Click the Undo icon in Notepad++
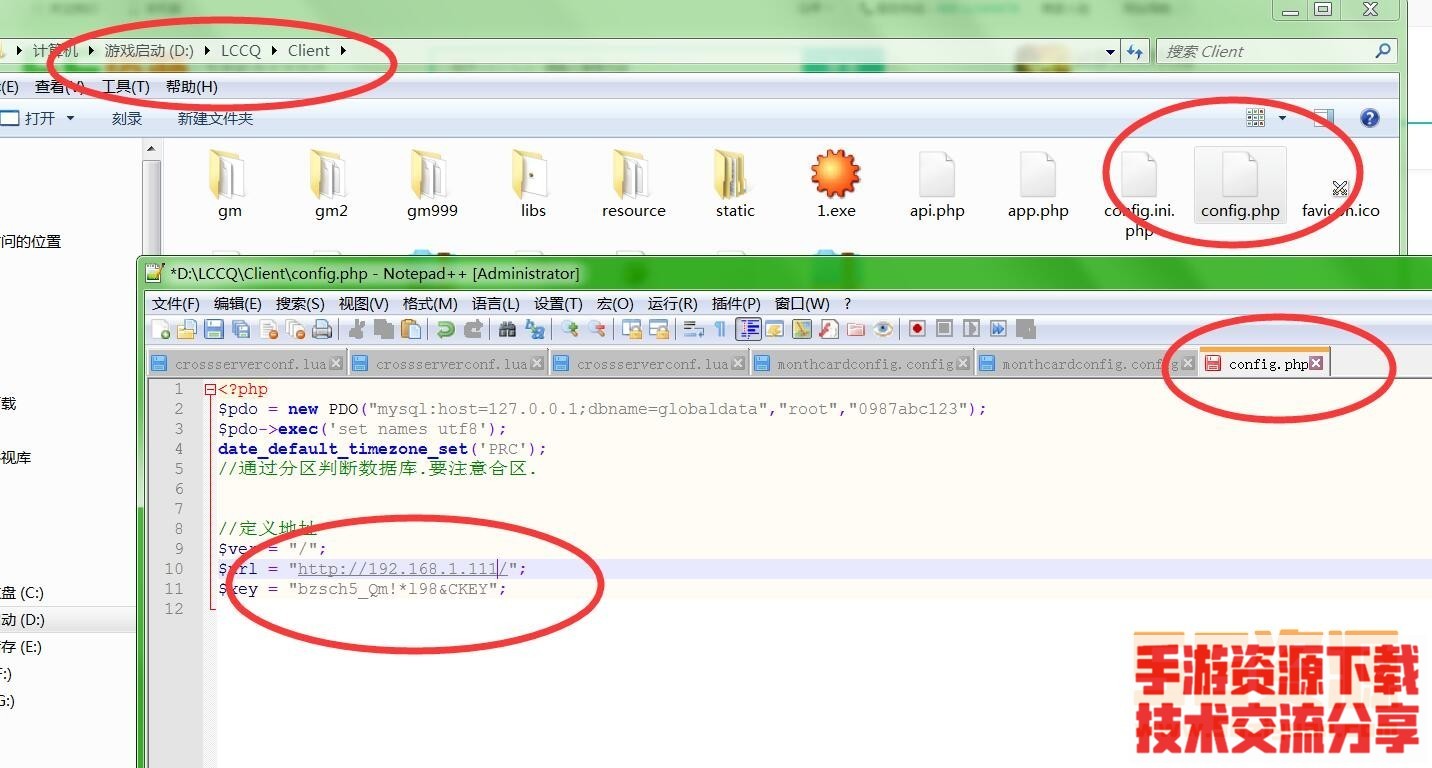Image resolution: width=1432 pixels, height=768 pixels. pos(445,329)
